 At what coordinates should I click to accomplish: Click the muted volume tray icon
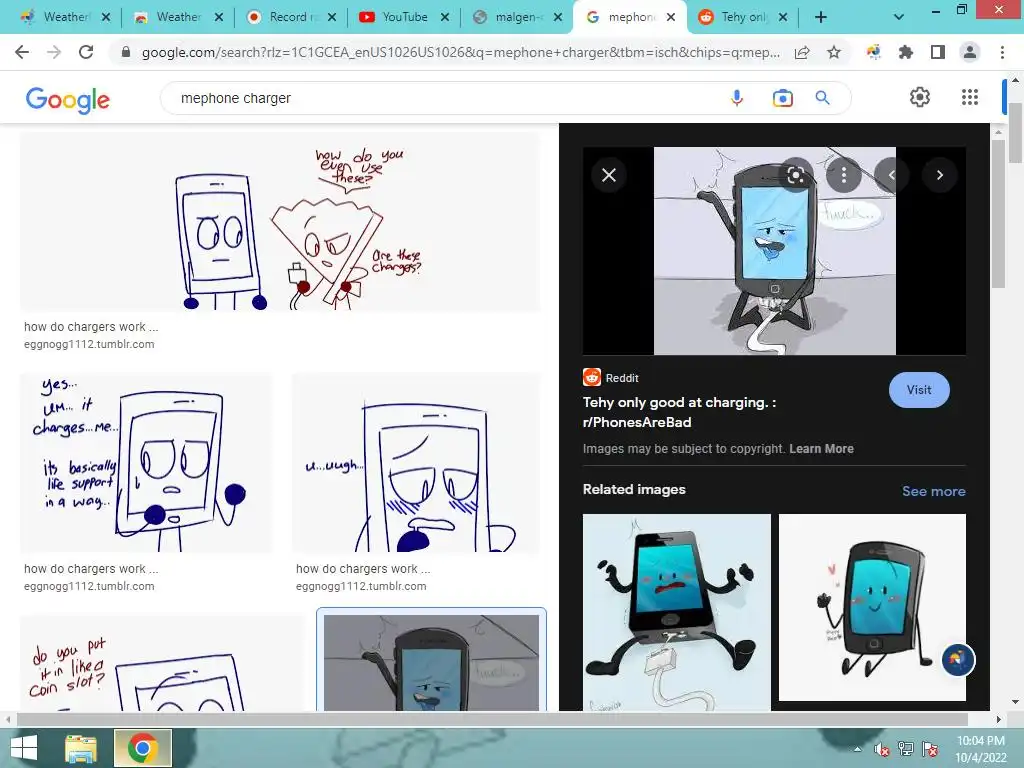coord(882,749)
